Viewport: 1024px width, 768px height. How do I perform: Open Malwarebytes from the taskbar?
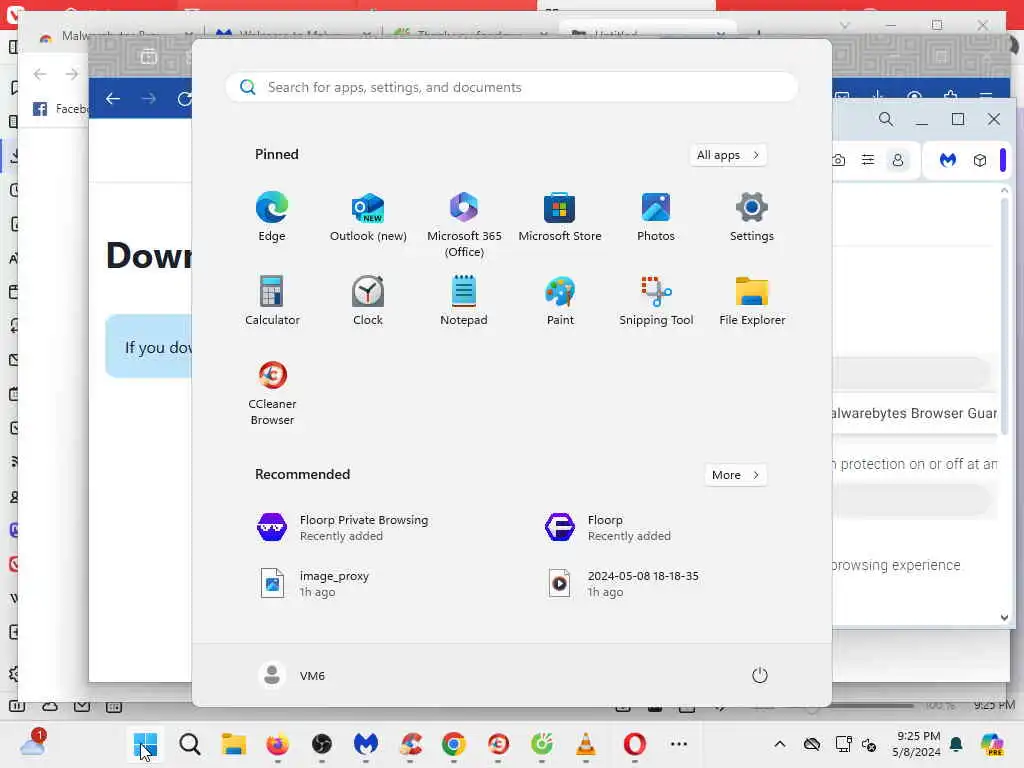point(366,744)
